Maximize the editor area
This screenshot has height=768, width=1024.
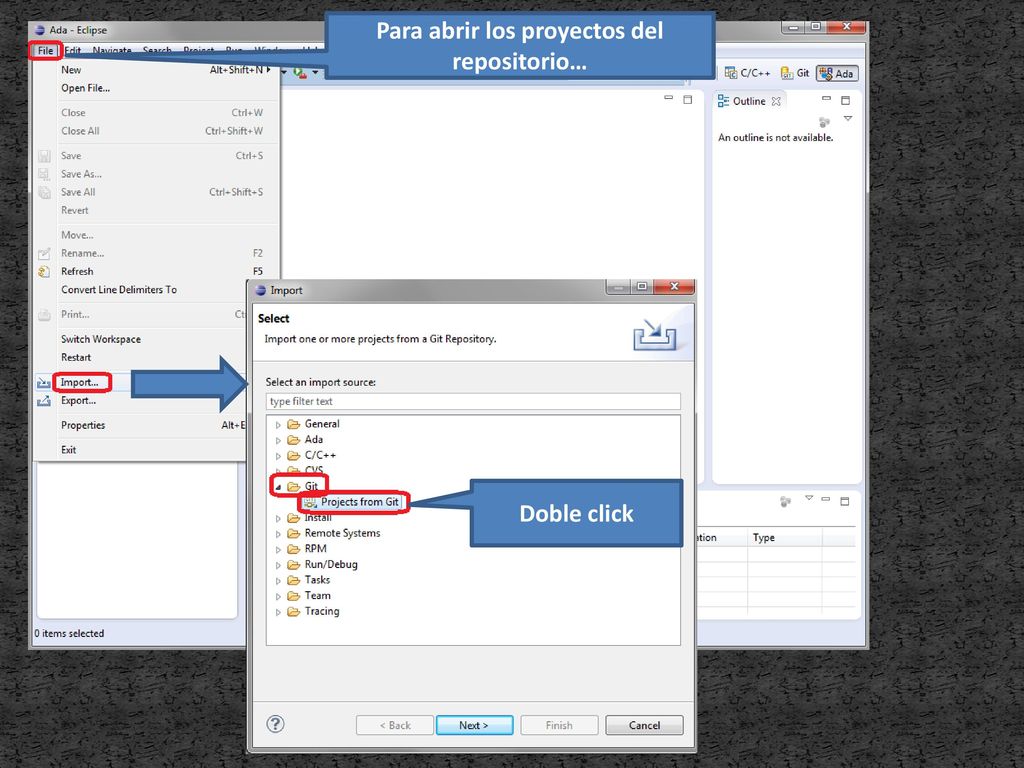pos(688,99)
